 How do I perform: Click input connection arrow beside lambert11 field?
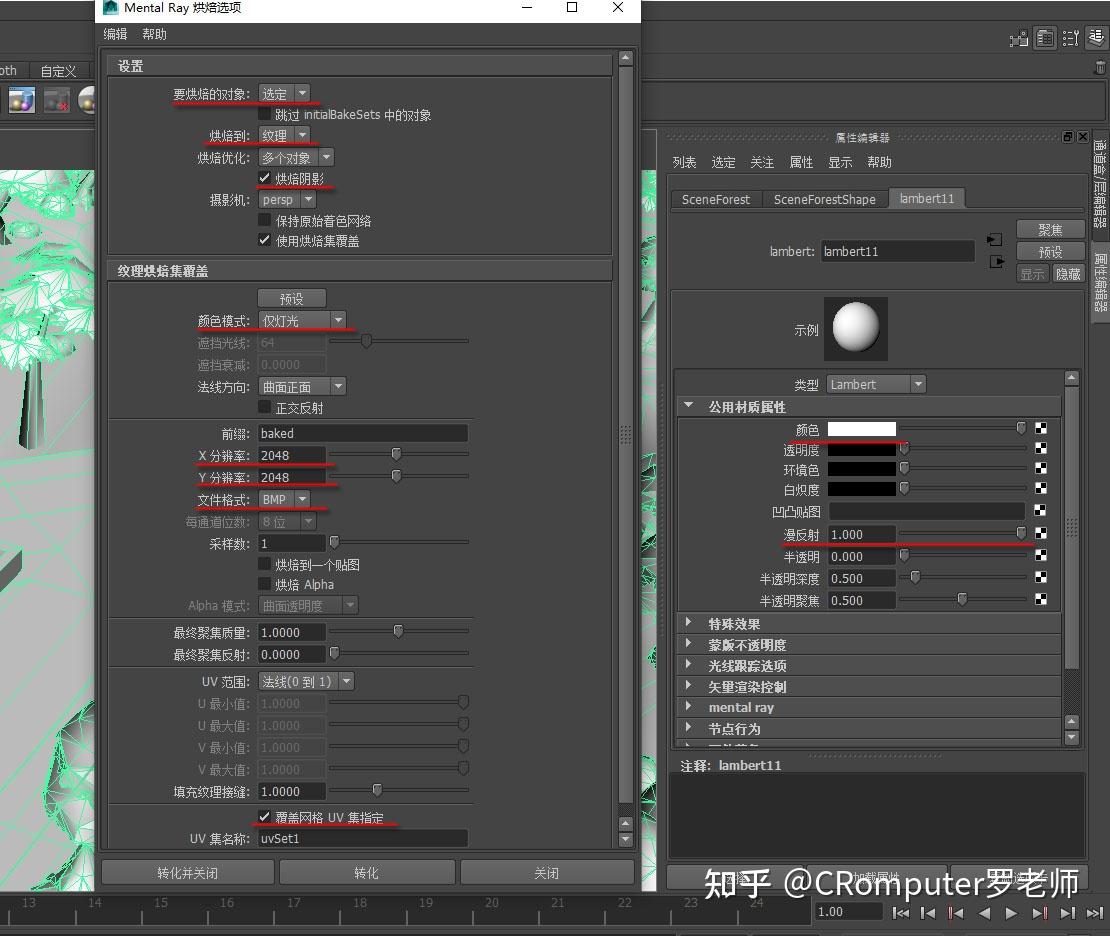[994, 240]
